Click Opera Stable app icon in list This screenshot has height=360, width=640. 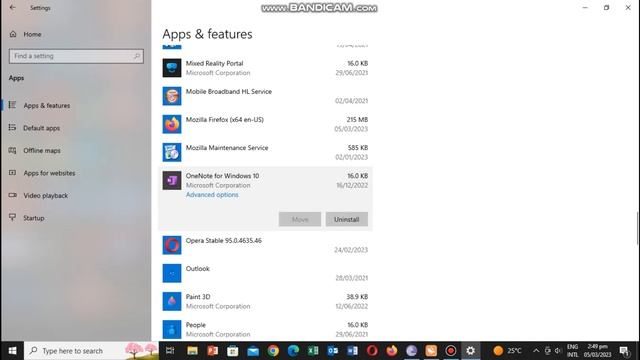[x=172, y=245]
